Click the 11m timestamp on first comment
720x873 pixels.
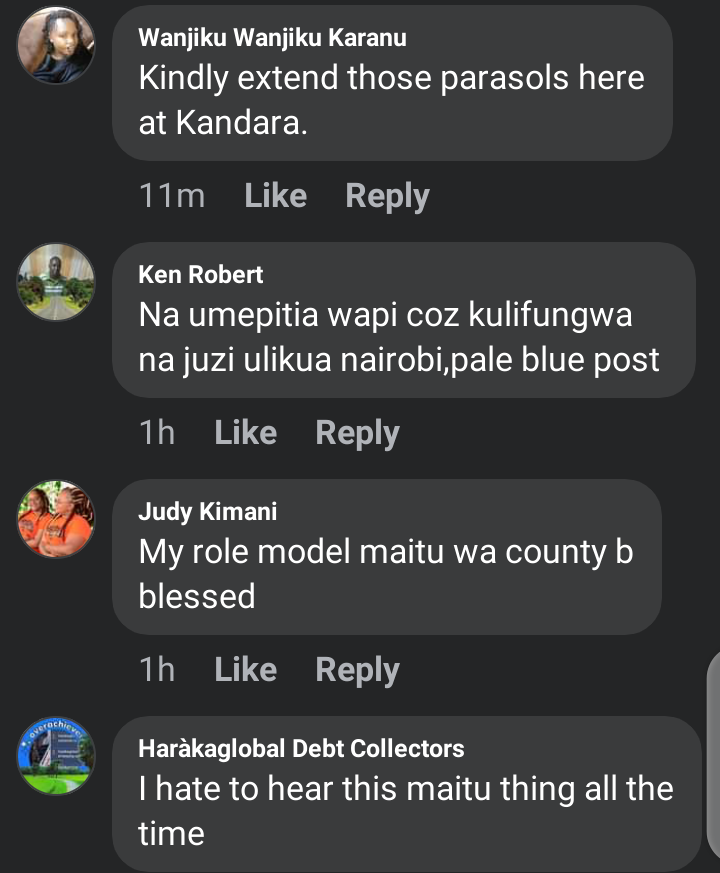click(x=172, y=196)
